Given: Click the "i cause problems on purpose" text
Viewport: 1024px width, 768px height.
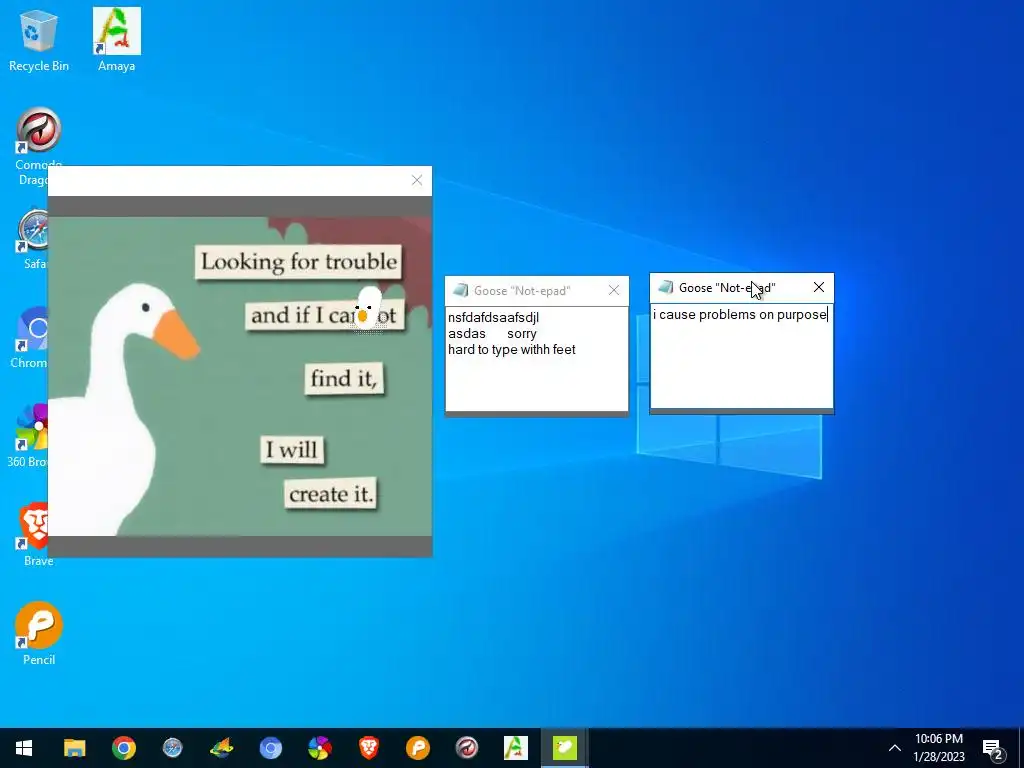Looking at the screenshot, I should [740, 315].
